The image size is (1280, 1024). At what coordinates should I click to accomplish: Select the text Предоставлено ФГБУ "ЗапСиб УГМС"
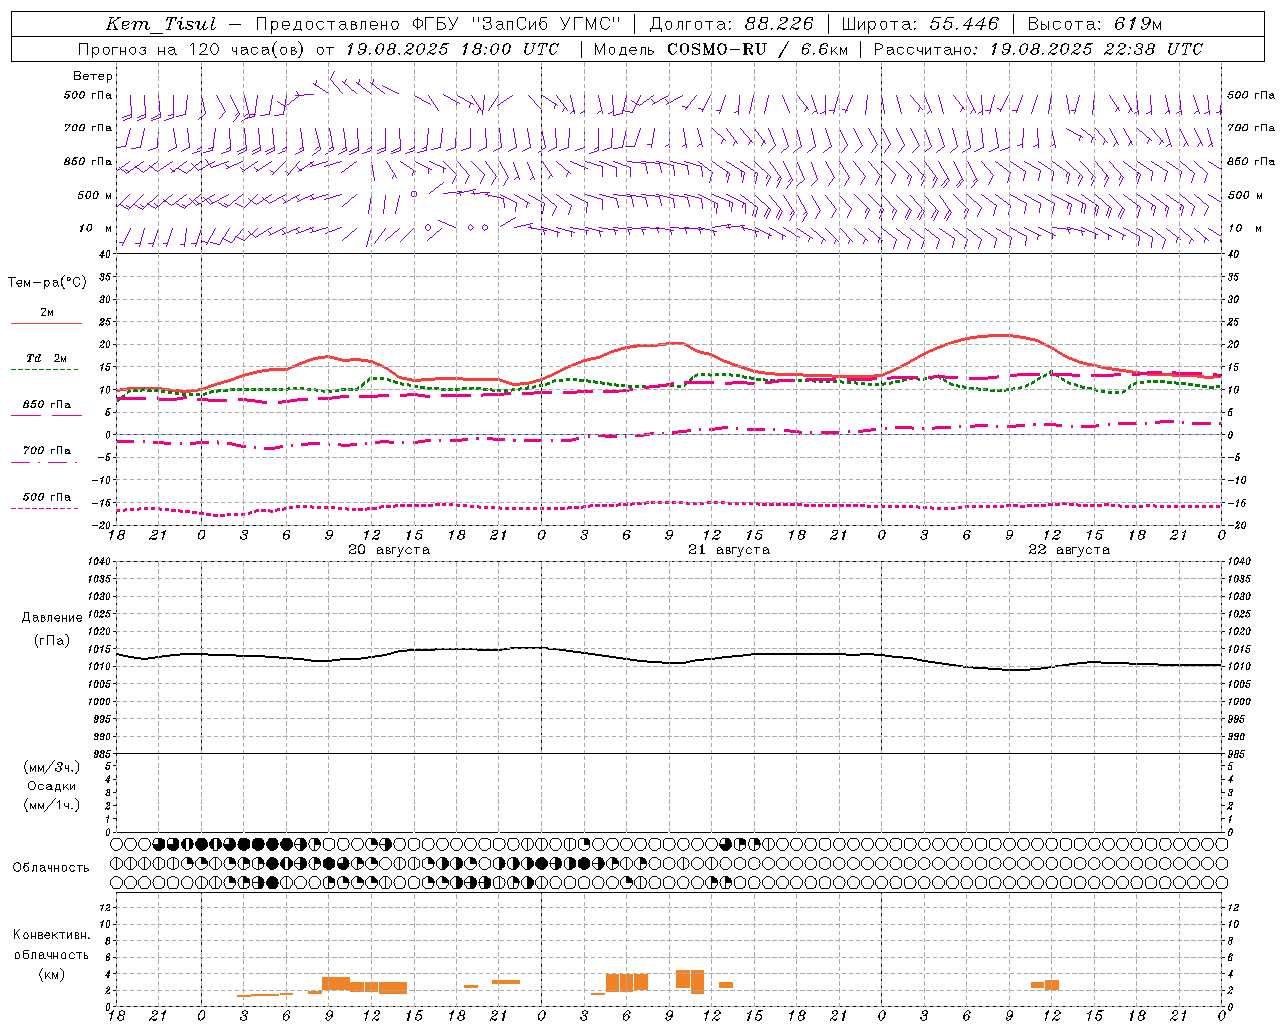coord(438,24)
